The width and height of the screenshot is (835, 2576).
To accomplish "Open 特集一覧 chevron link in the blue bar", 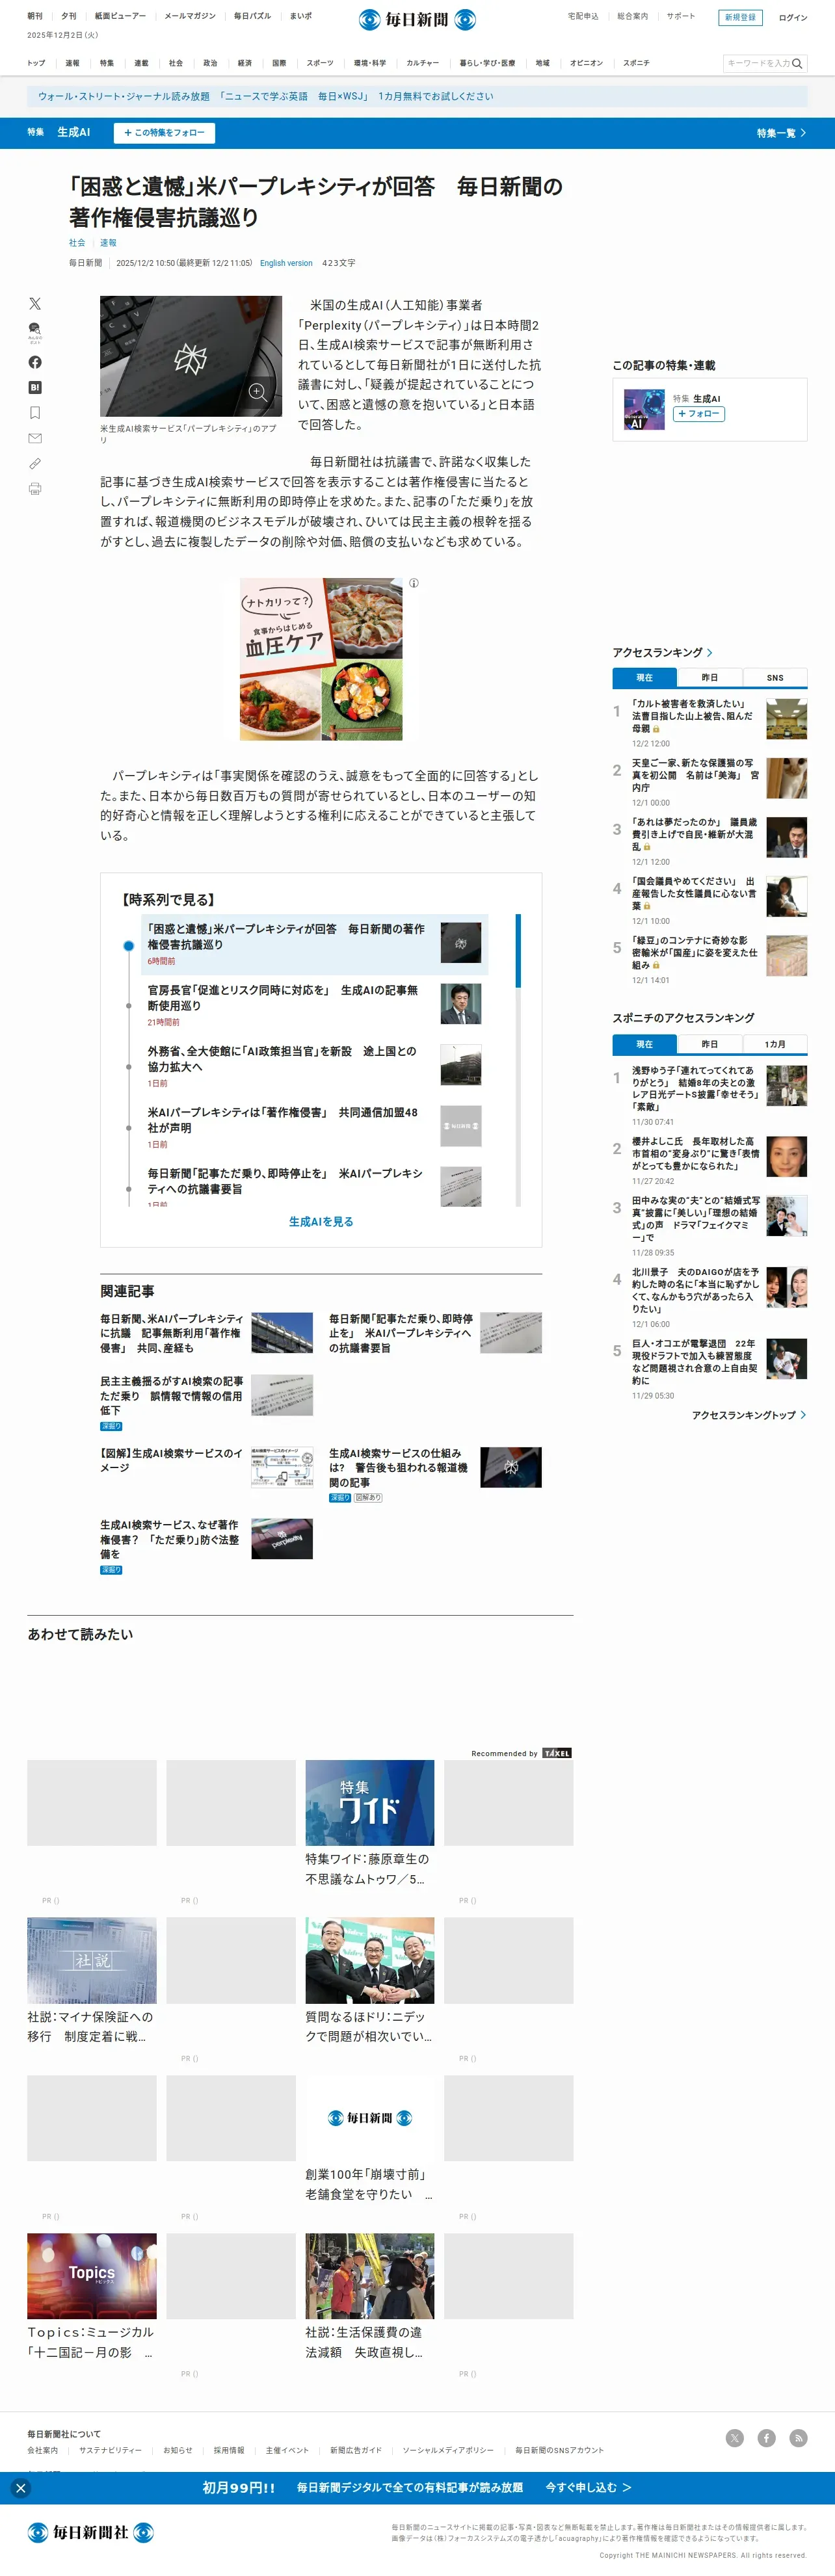I will [x=781, y=133].
